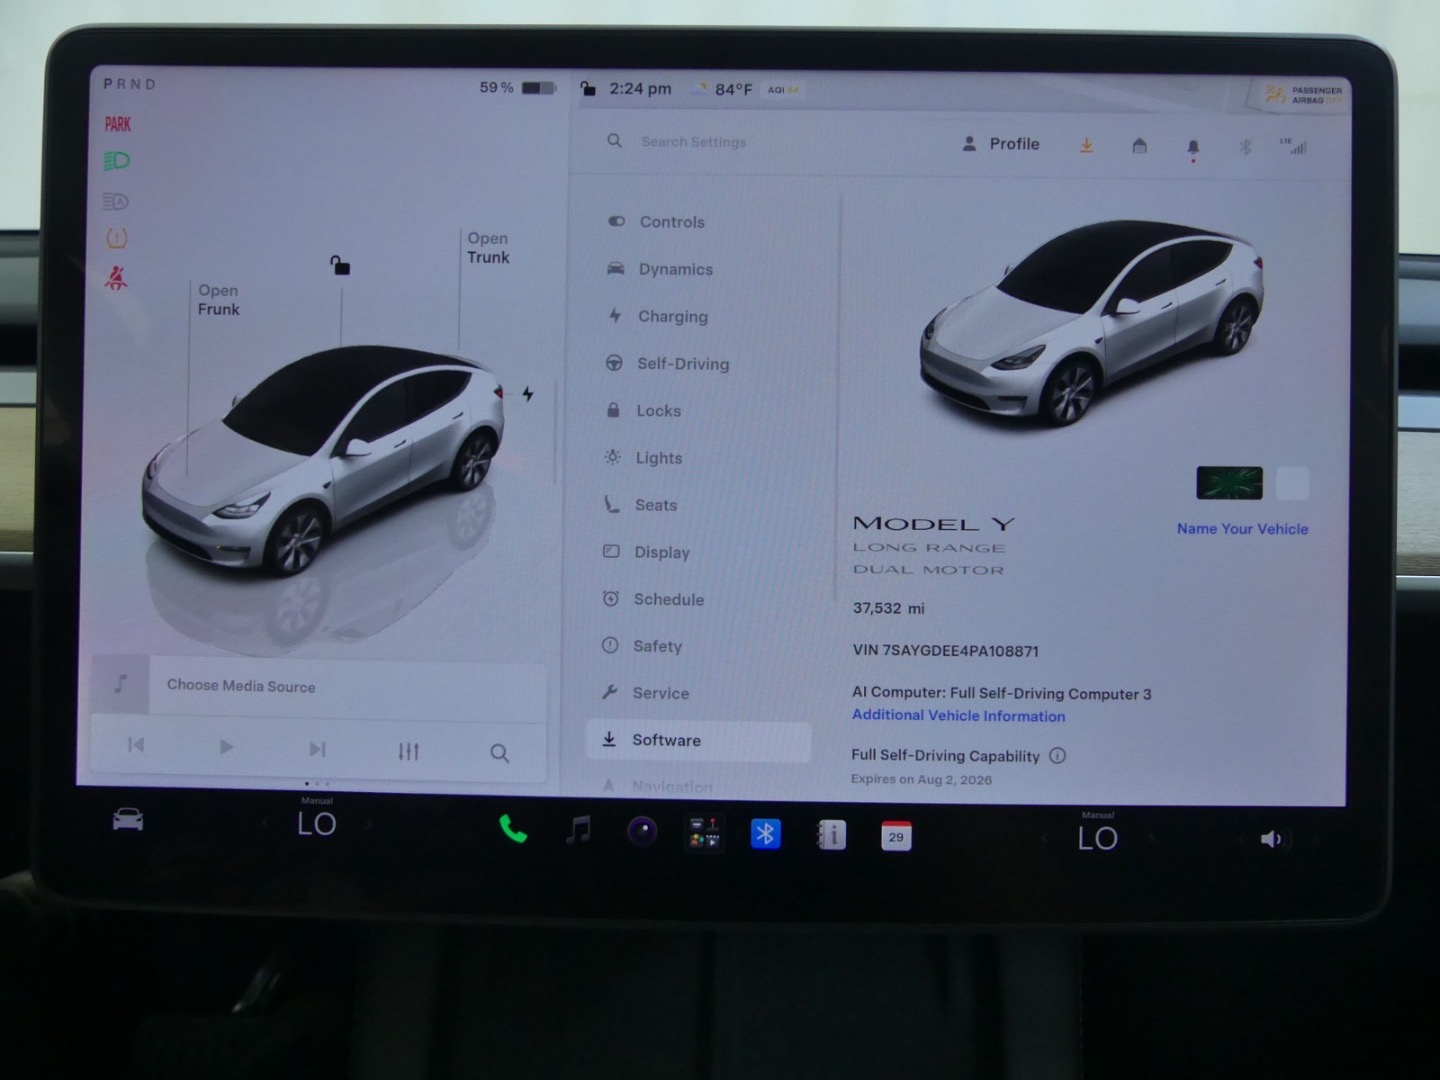Viewport: 1440px width, 1080px height.
Task: Tap the Full Self-Driving Capability info icon
Action: [x=1057, y=756]
